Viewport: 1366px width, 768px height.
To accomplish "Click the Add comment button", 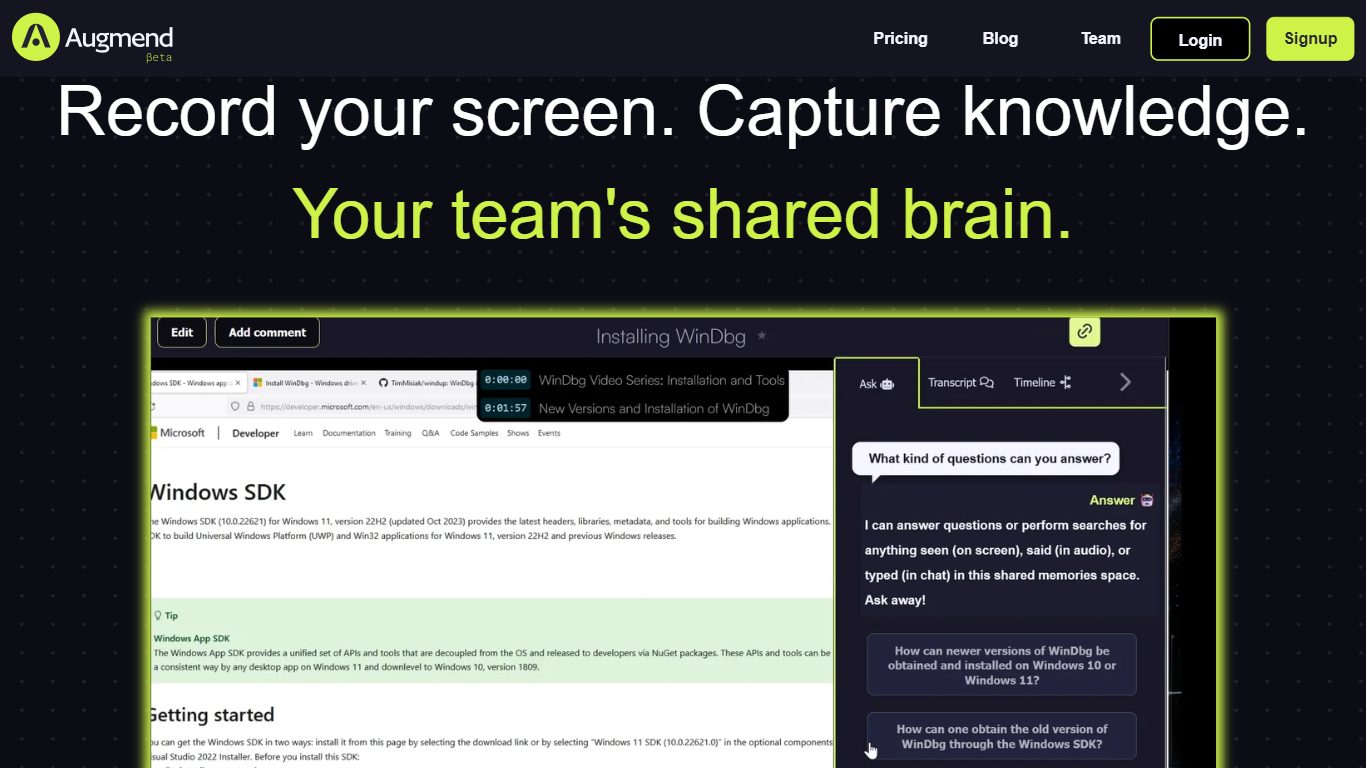I will click(267, 332).
